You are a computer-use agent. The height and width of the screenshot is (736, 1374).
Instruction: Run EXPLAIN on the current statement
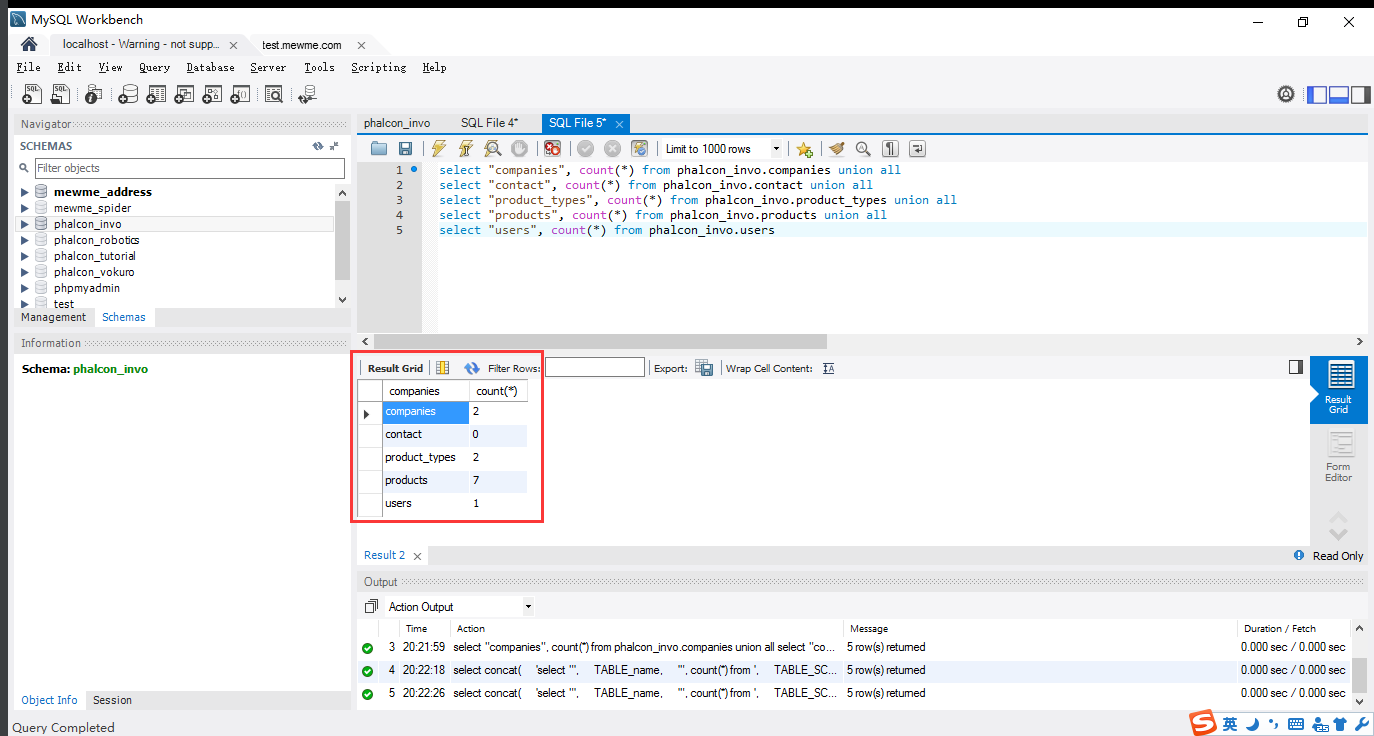[492, 149]
